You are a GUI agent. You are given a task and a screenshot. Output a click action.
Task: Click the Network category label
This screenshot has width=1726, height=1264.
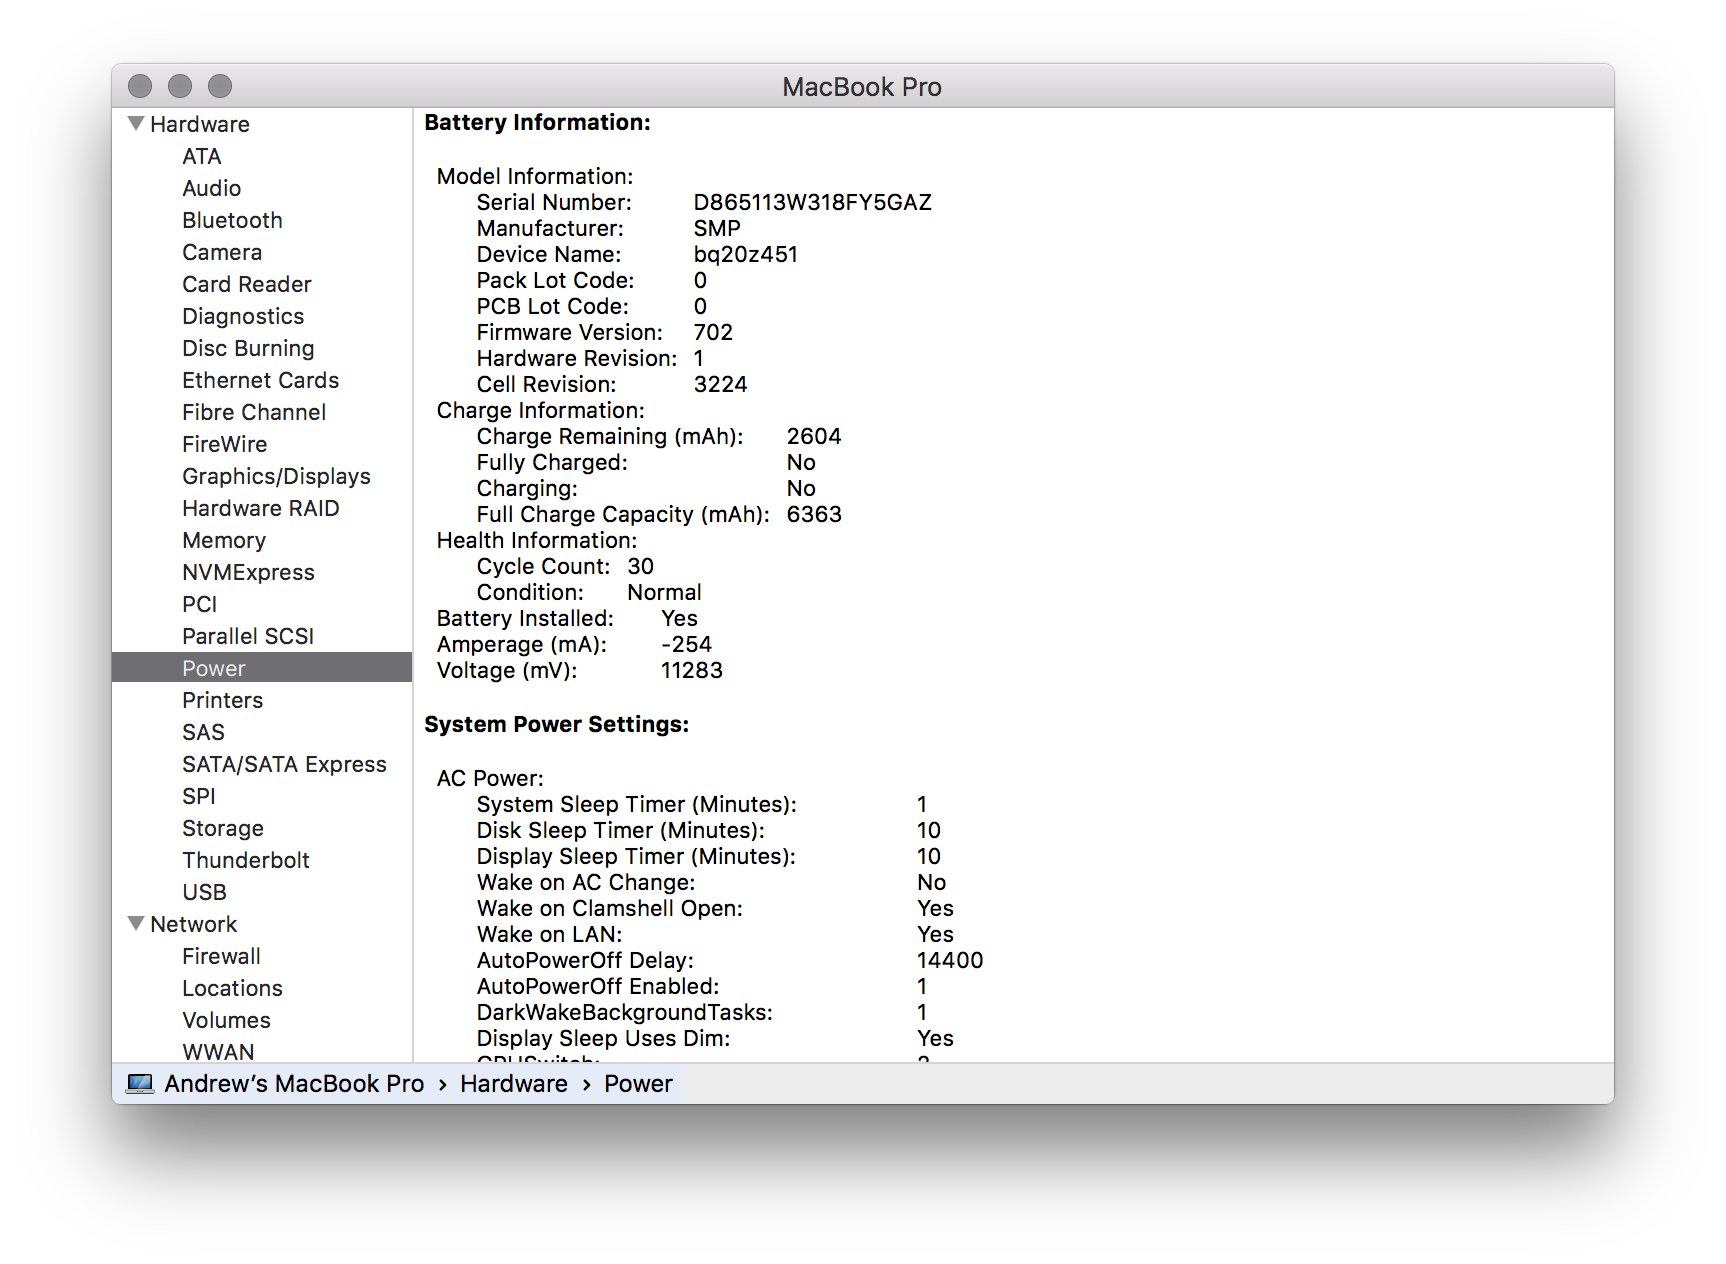pyautogui.click(x=194, y=924)
